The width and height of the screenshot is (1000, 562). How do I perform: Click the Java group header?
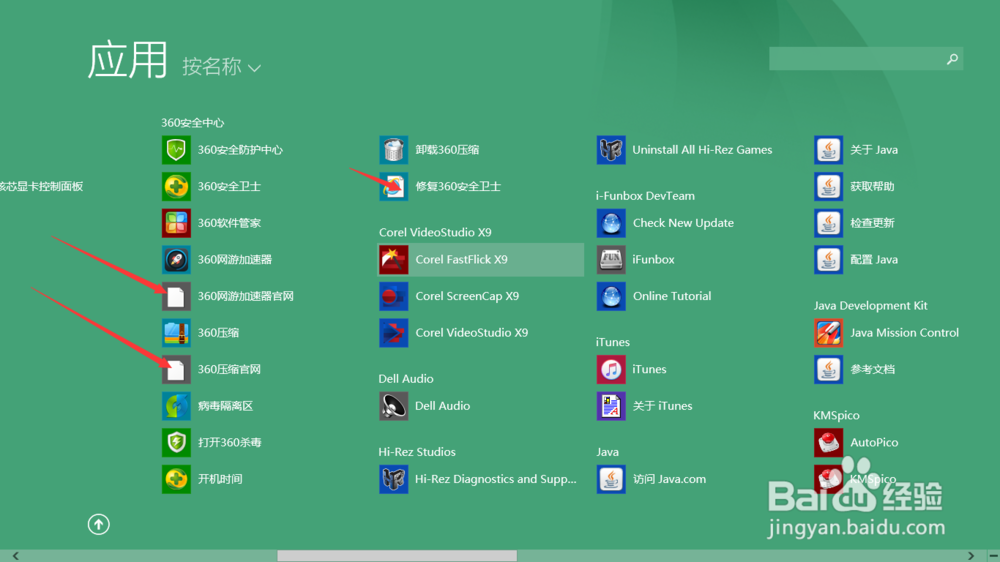click(x=607, y=452)
